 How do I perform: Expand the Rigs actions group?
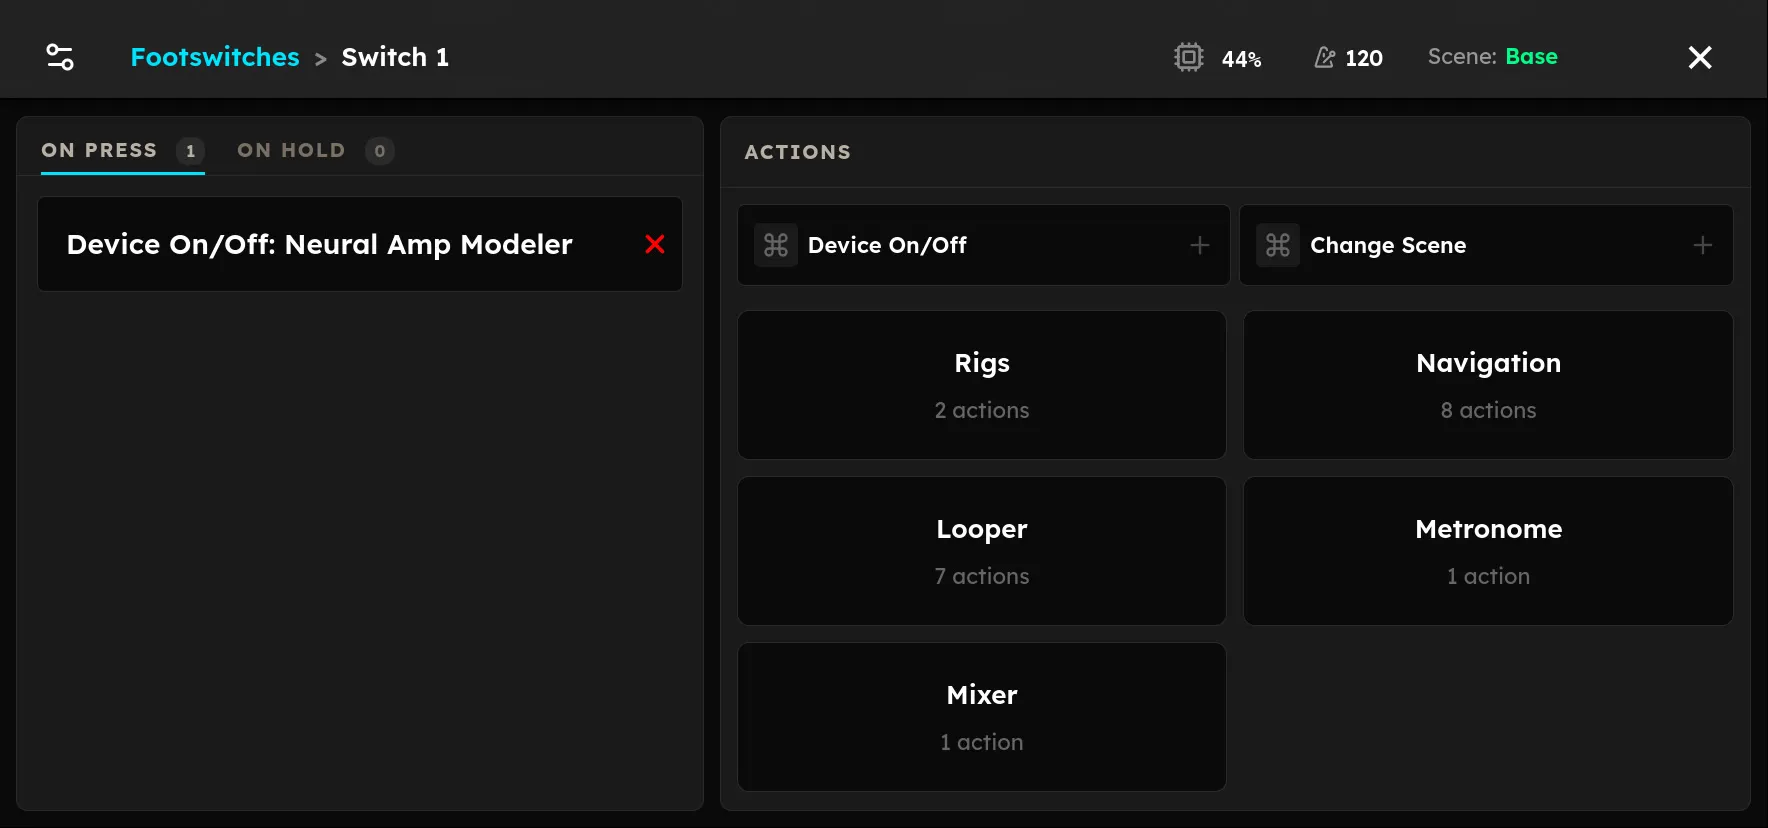coord(982,385)
